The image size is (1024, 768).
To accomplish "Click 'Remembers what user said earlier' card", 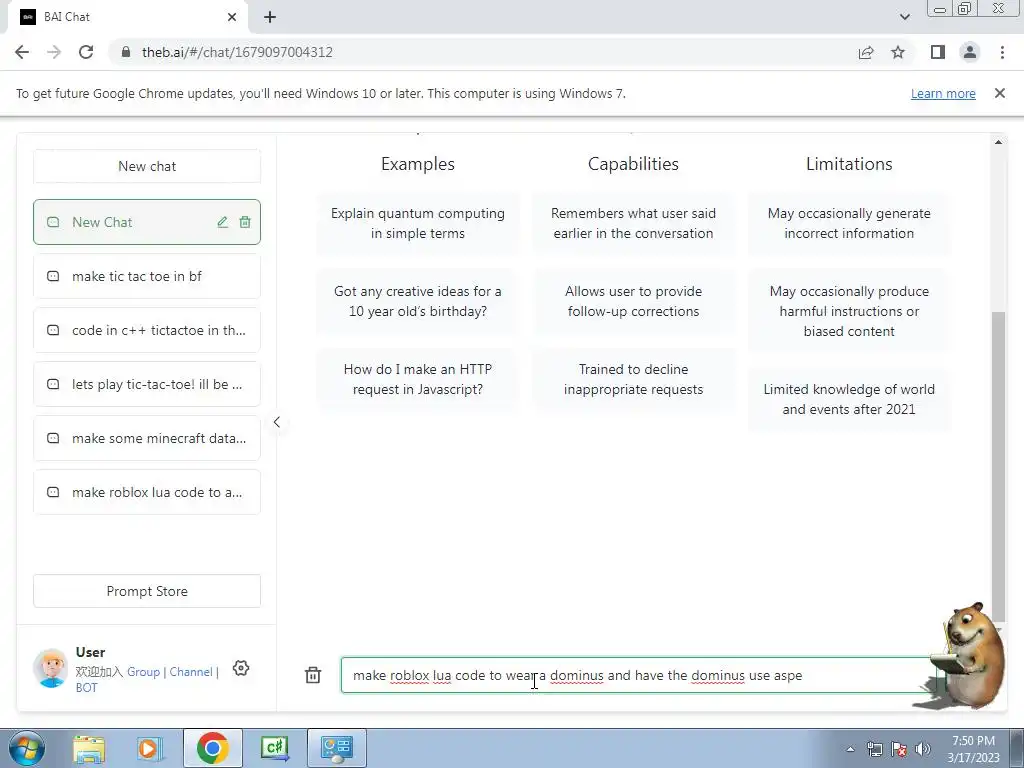I will [x=633, y=223].
